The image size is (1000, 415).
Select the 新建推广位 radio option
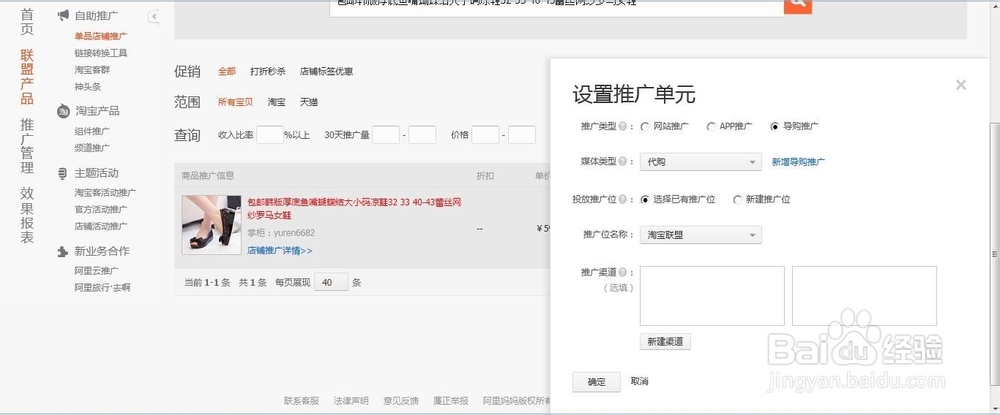[737, 200]
